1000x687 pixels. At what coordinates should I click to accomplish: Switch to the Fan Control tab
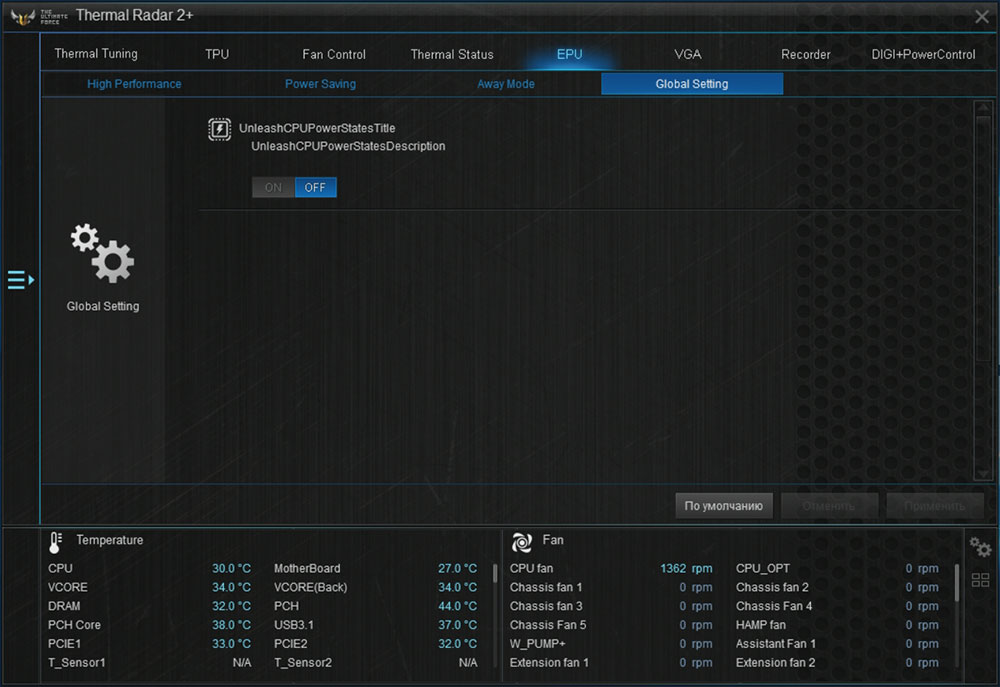pos(334,54)
